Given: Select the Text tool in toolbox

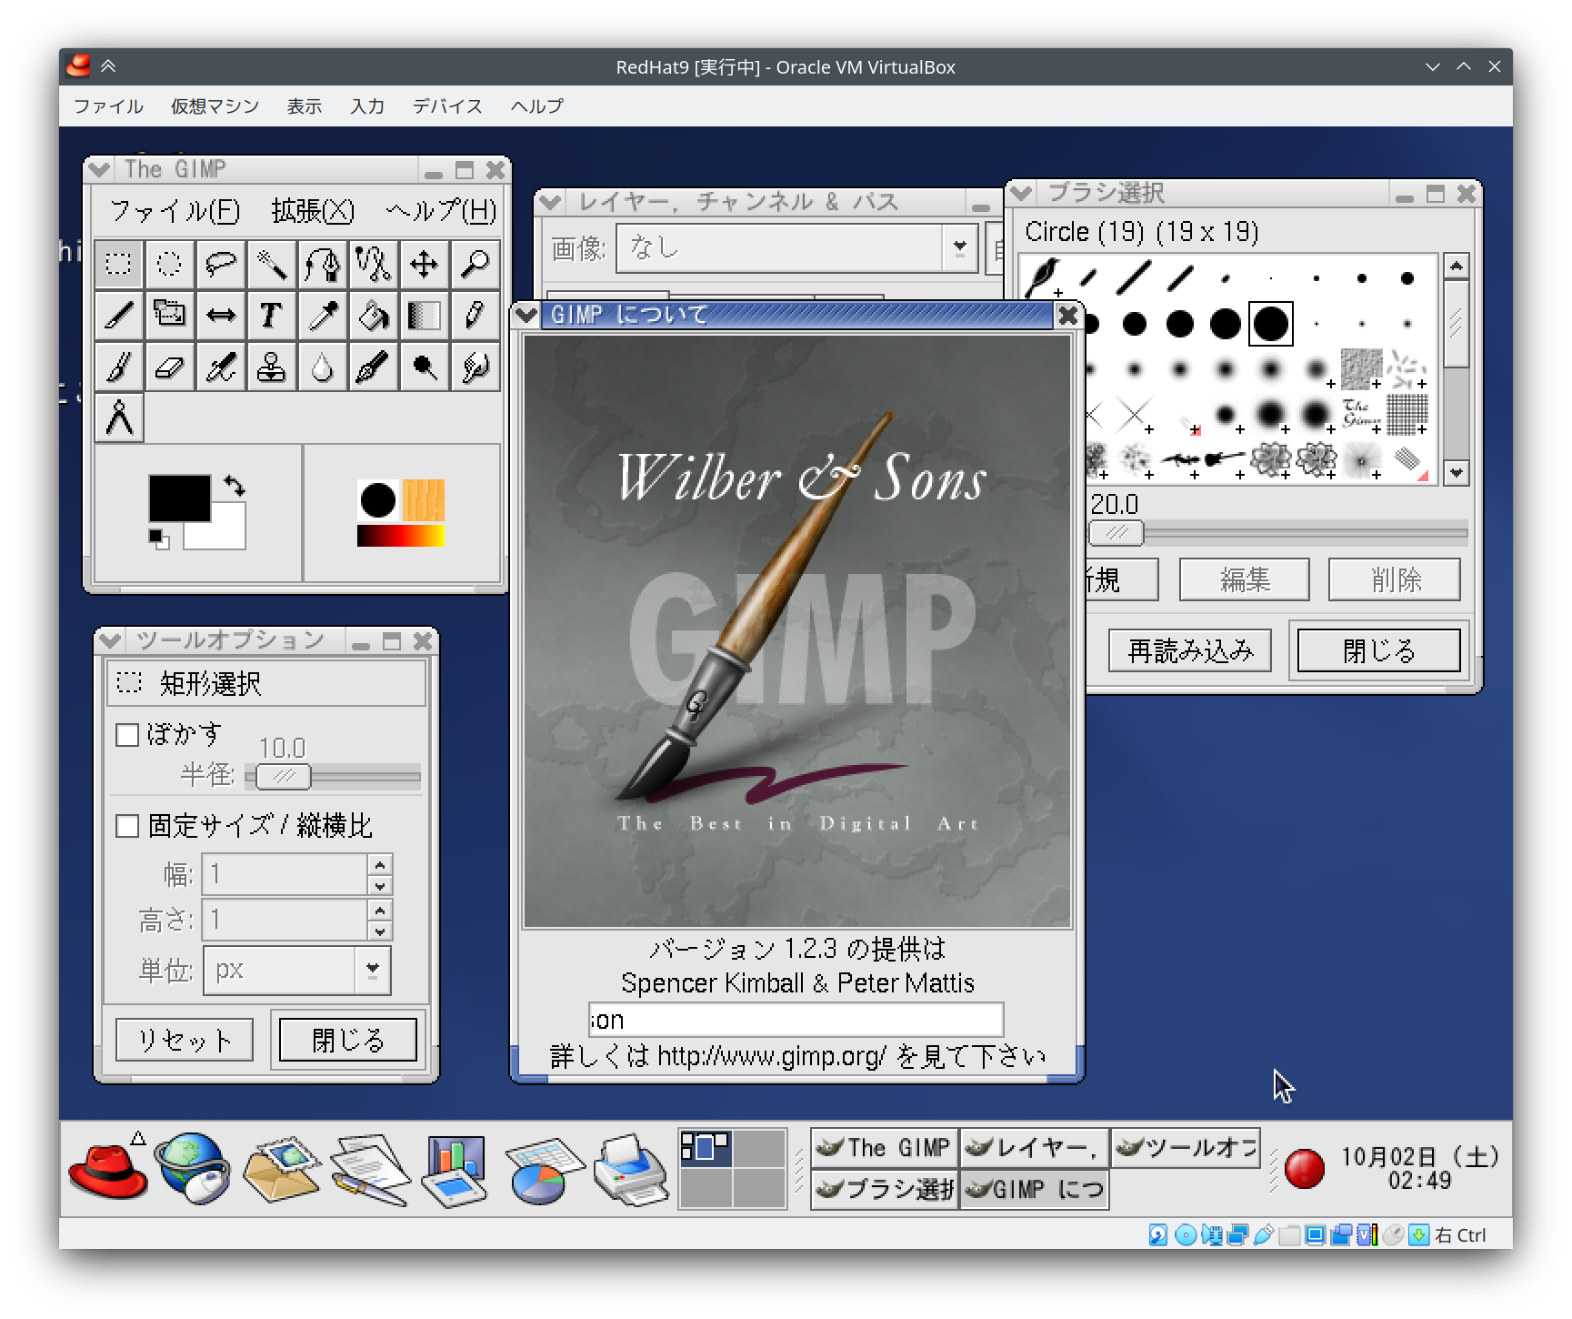Looking at the screenshot, I should (x=270, y=316).
